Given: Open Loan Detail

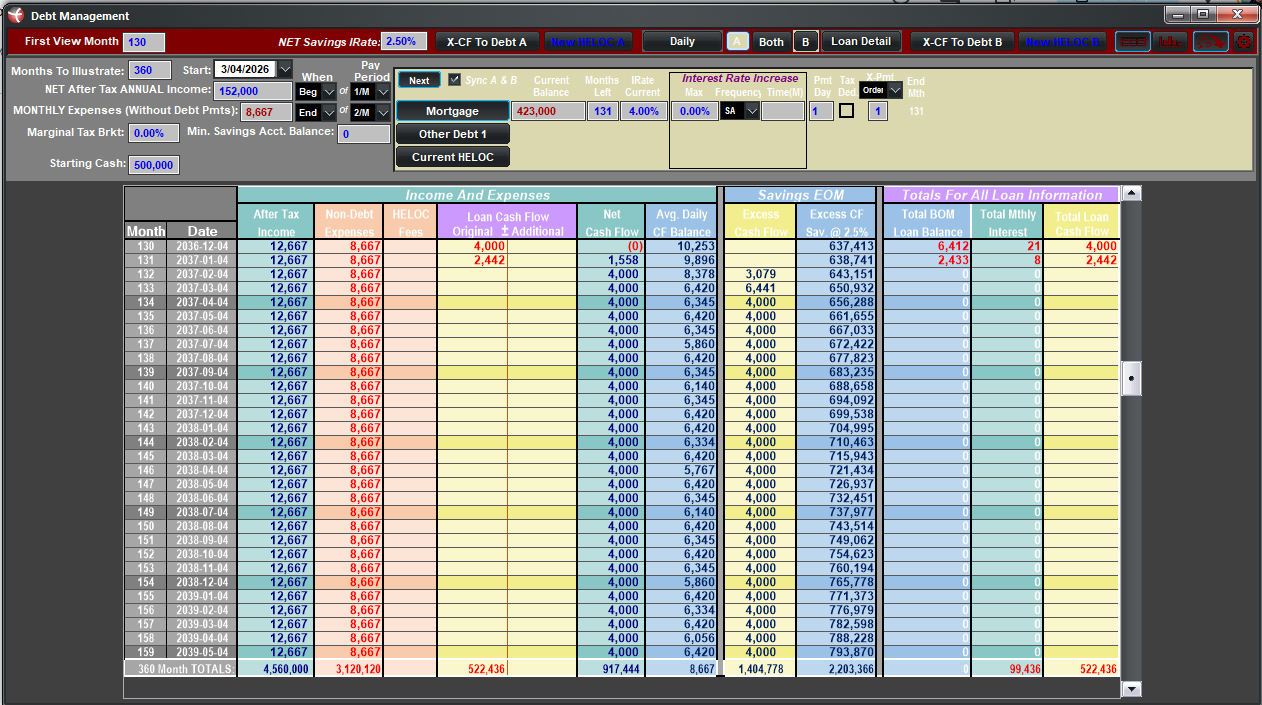Looking at the screenshot, I should coord(861,41).
